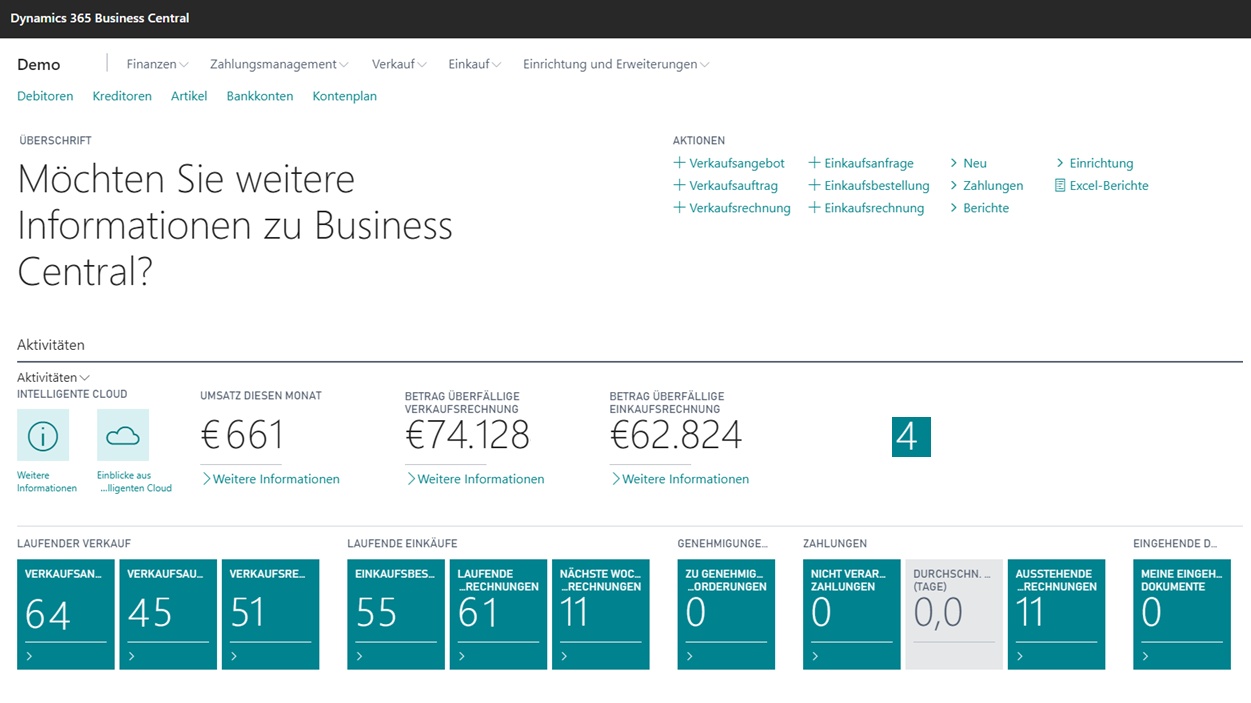Open the Intelligent Cloud insights cloud icon
Viewport: 1251px width, 703px height.
[x=123, y=435]
